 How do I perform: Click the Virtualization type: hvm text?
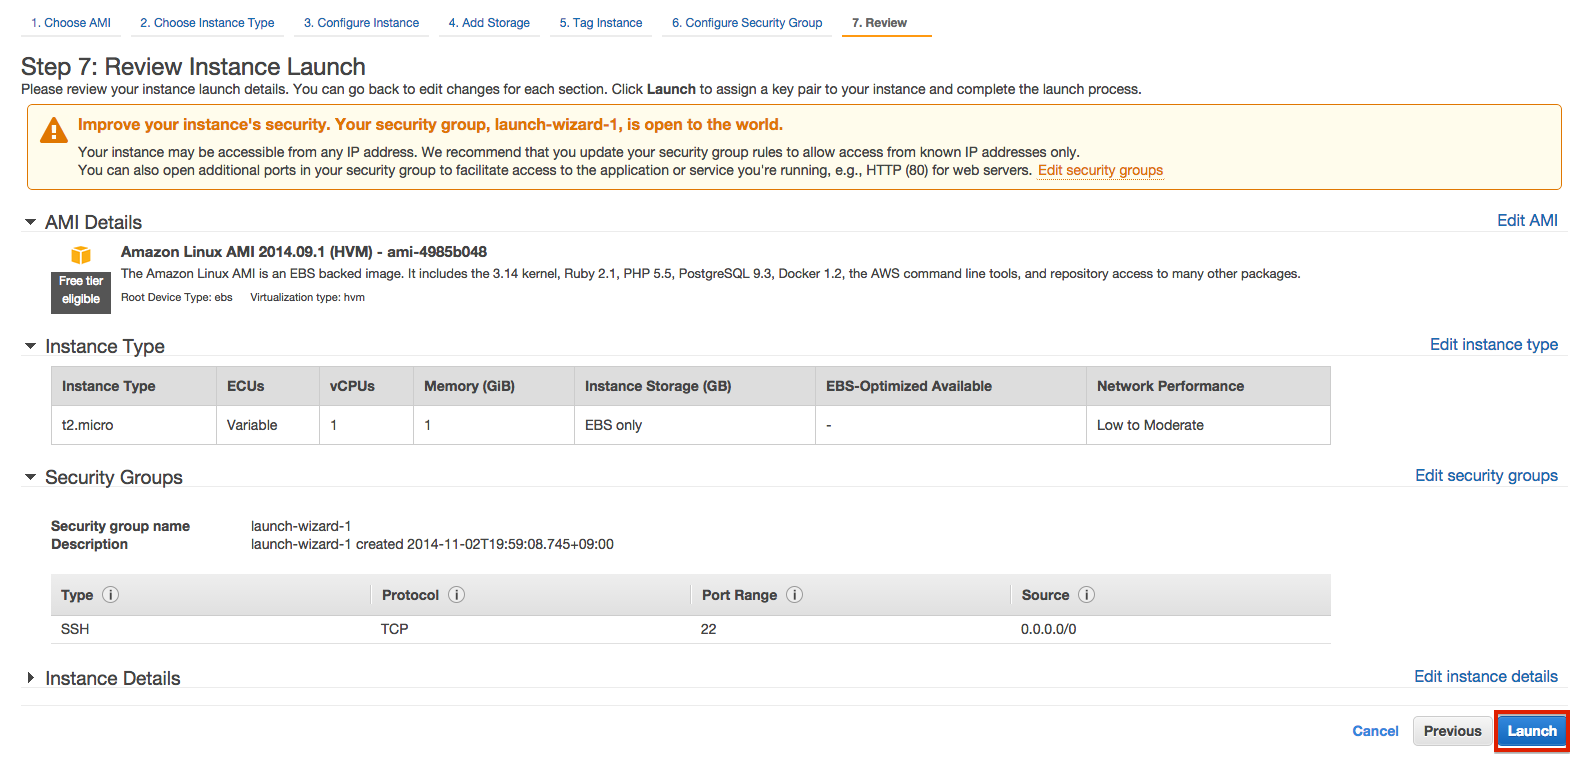click(x=308, y=297)
